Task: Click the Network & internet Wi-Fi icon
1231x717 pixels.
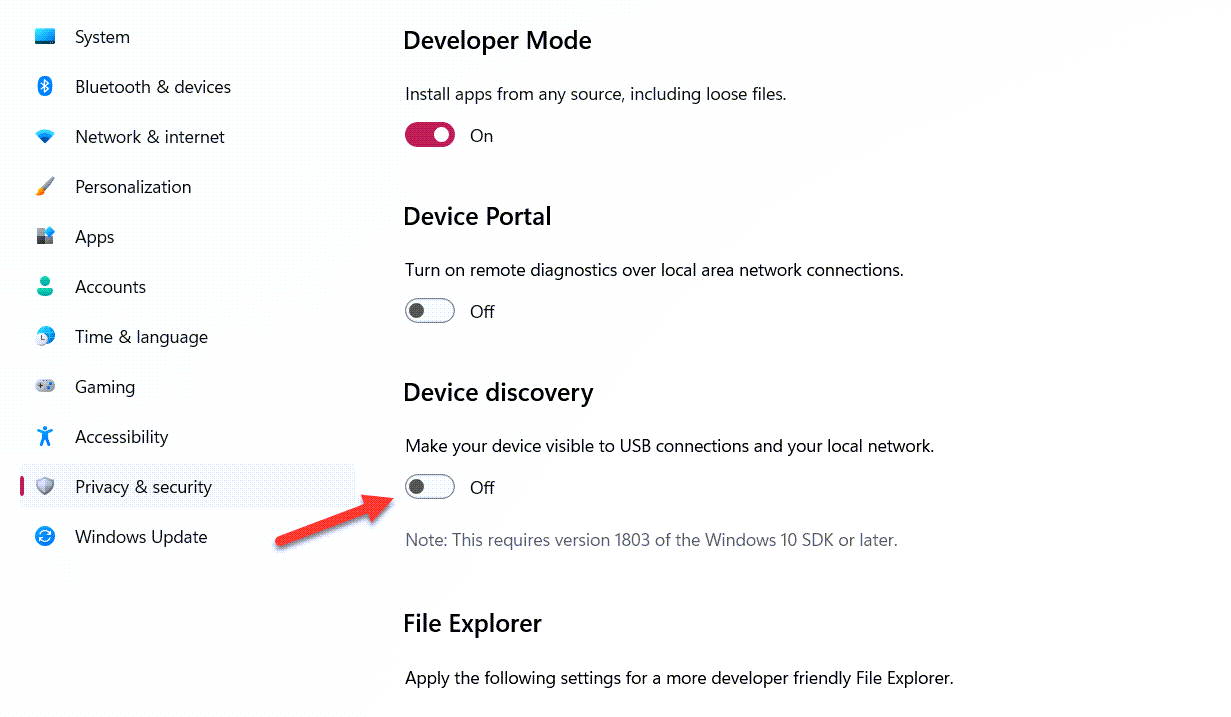Action: (x=45, y=137)
